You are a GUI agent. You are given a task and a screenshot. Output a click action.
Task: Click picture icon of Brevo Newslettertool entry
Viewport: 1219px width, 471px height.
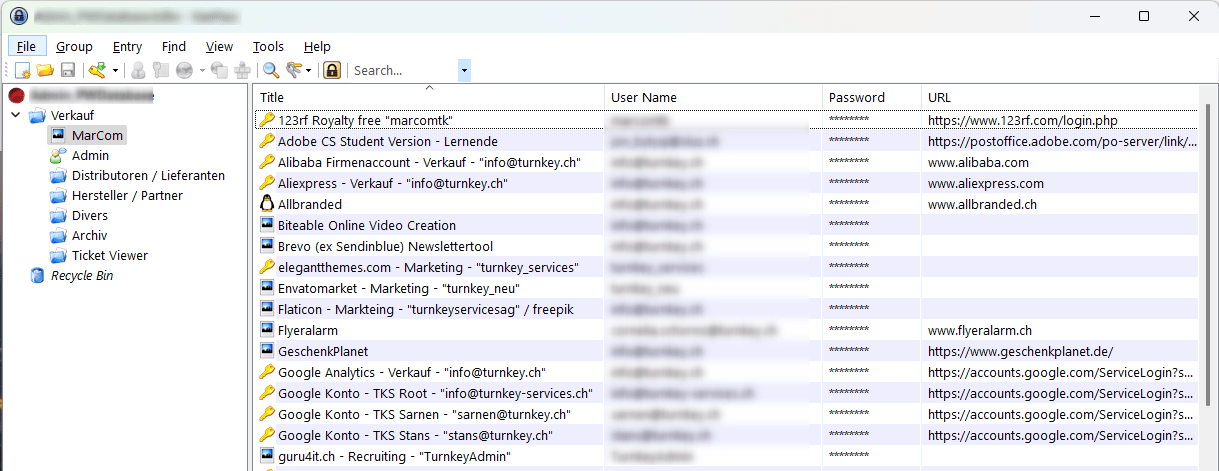266,246
